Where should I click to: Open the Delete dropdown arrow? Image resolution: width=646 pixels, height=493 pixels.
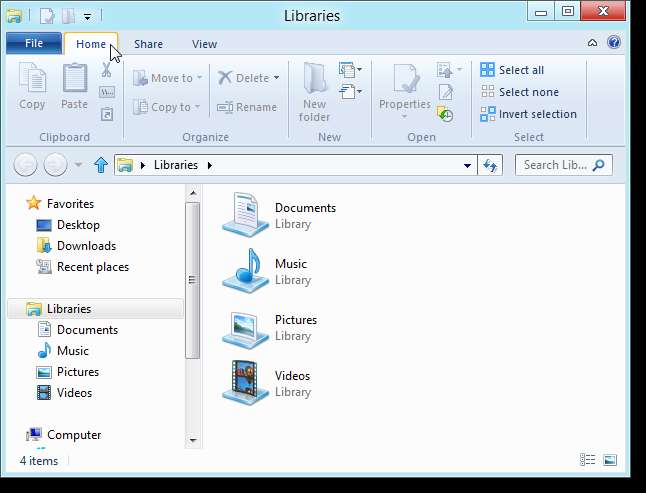(276, 78)
